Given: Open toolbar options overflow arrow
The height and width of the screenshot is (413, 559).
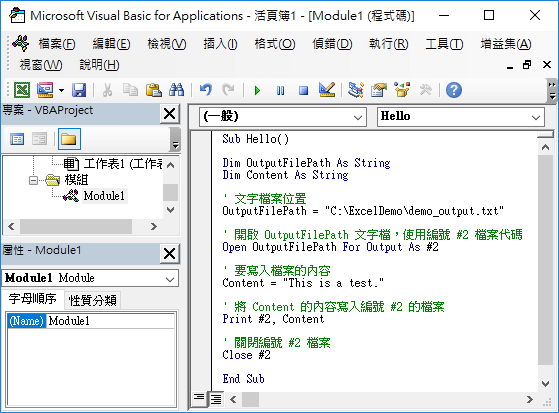Looking at the screenshot, I should click(x=552, y=90).
